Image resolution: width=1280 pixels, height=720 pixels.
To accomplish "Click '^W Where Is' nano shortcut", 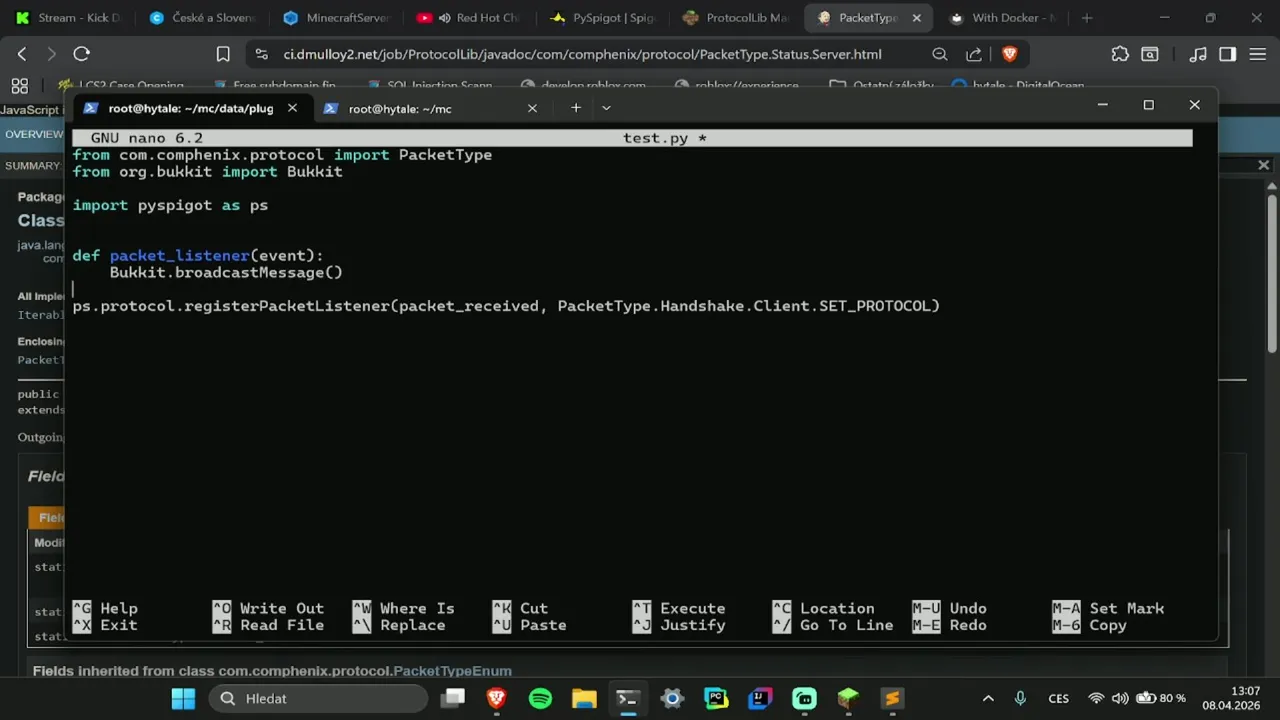I will [403, 608].
